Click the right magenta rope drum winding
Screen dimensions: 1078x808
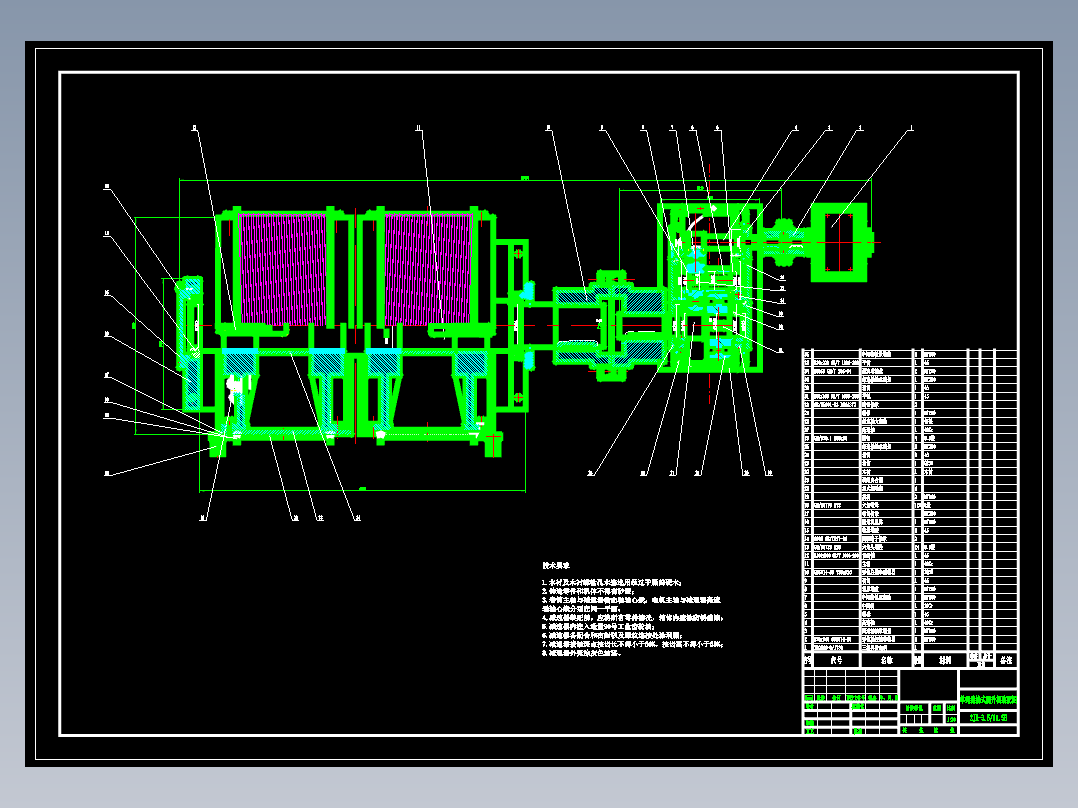(428, 269)
